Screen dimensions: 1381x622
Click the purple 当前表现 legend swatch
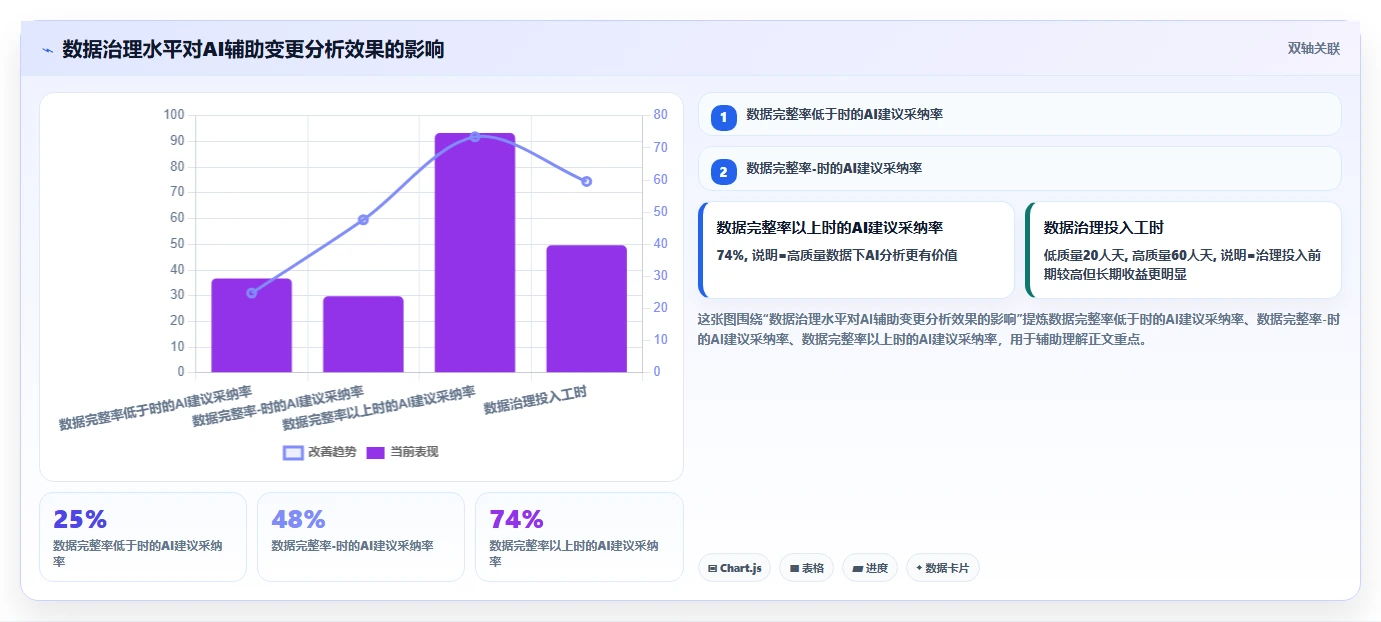[376, 452]
